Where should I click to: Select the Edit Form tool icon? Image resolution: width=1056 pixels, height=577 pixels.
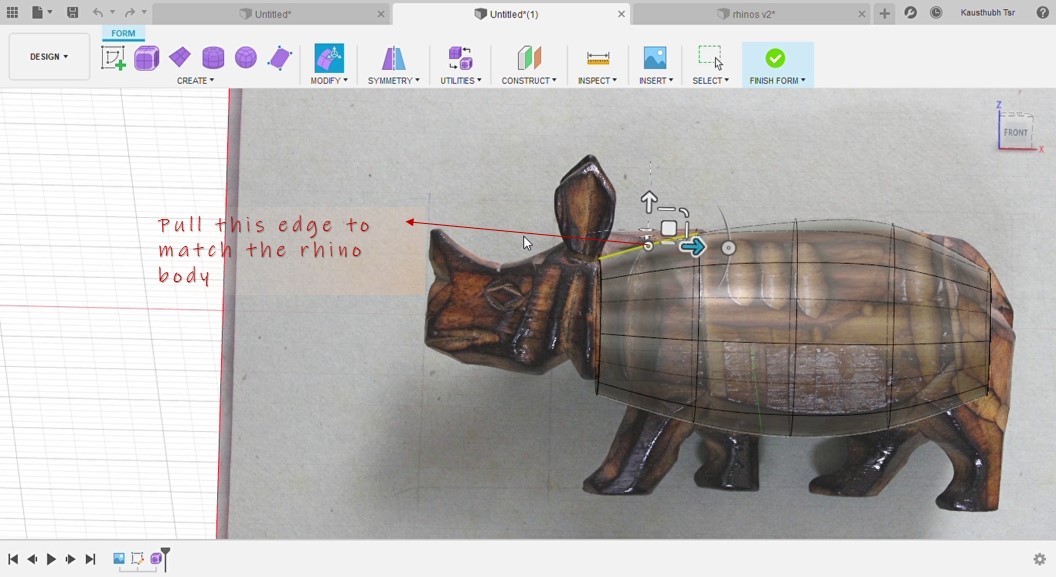click(329, 58)
